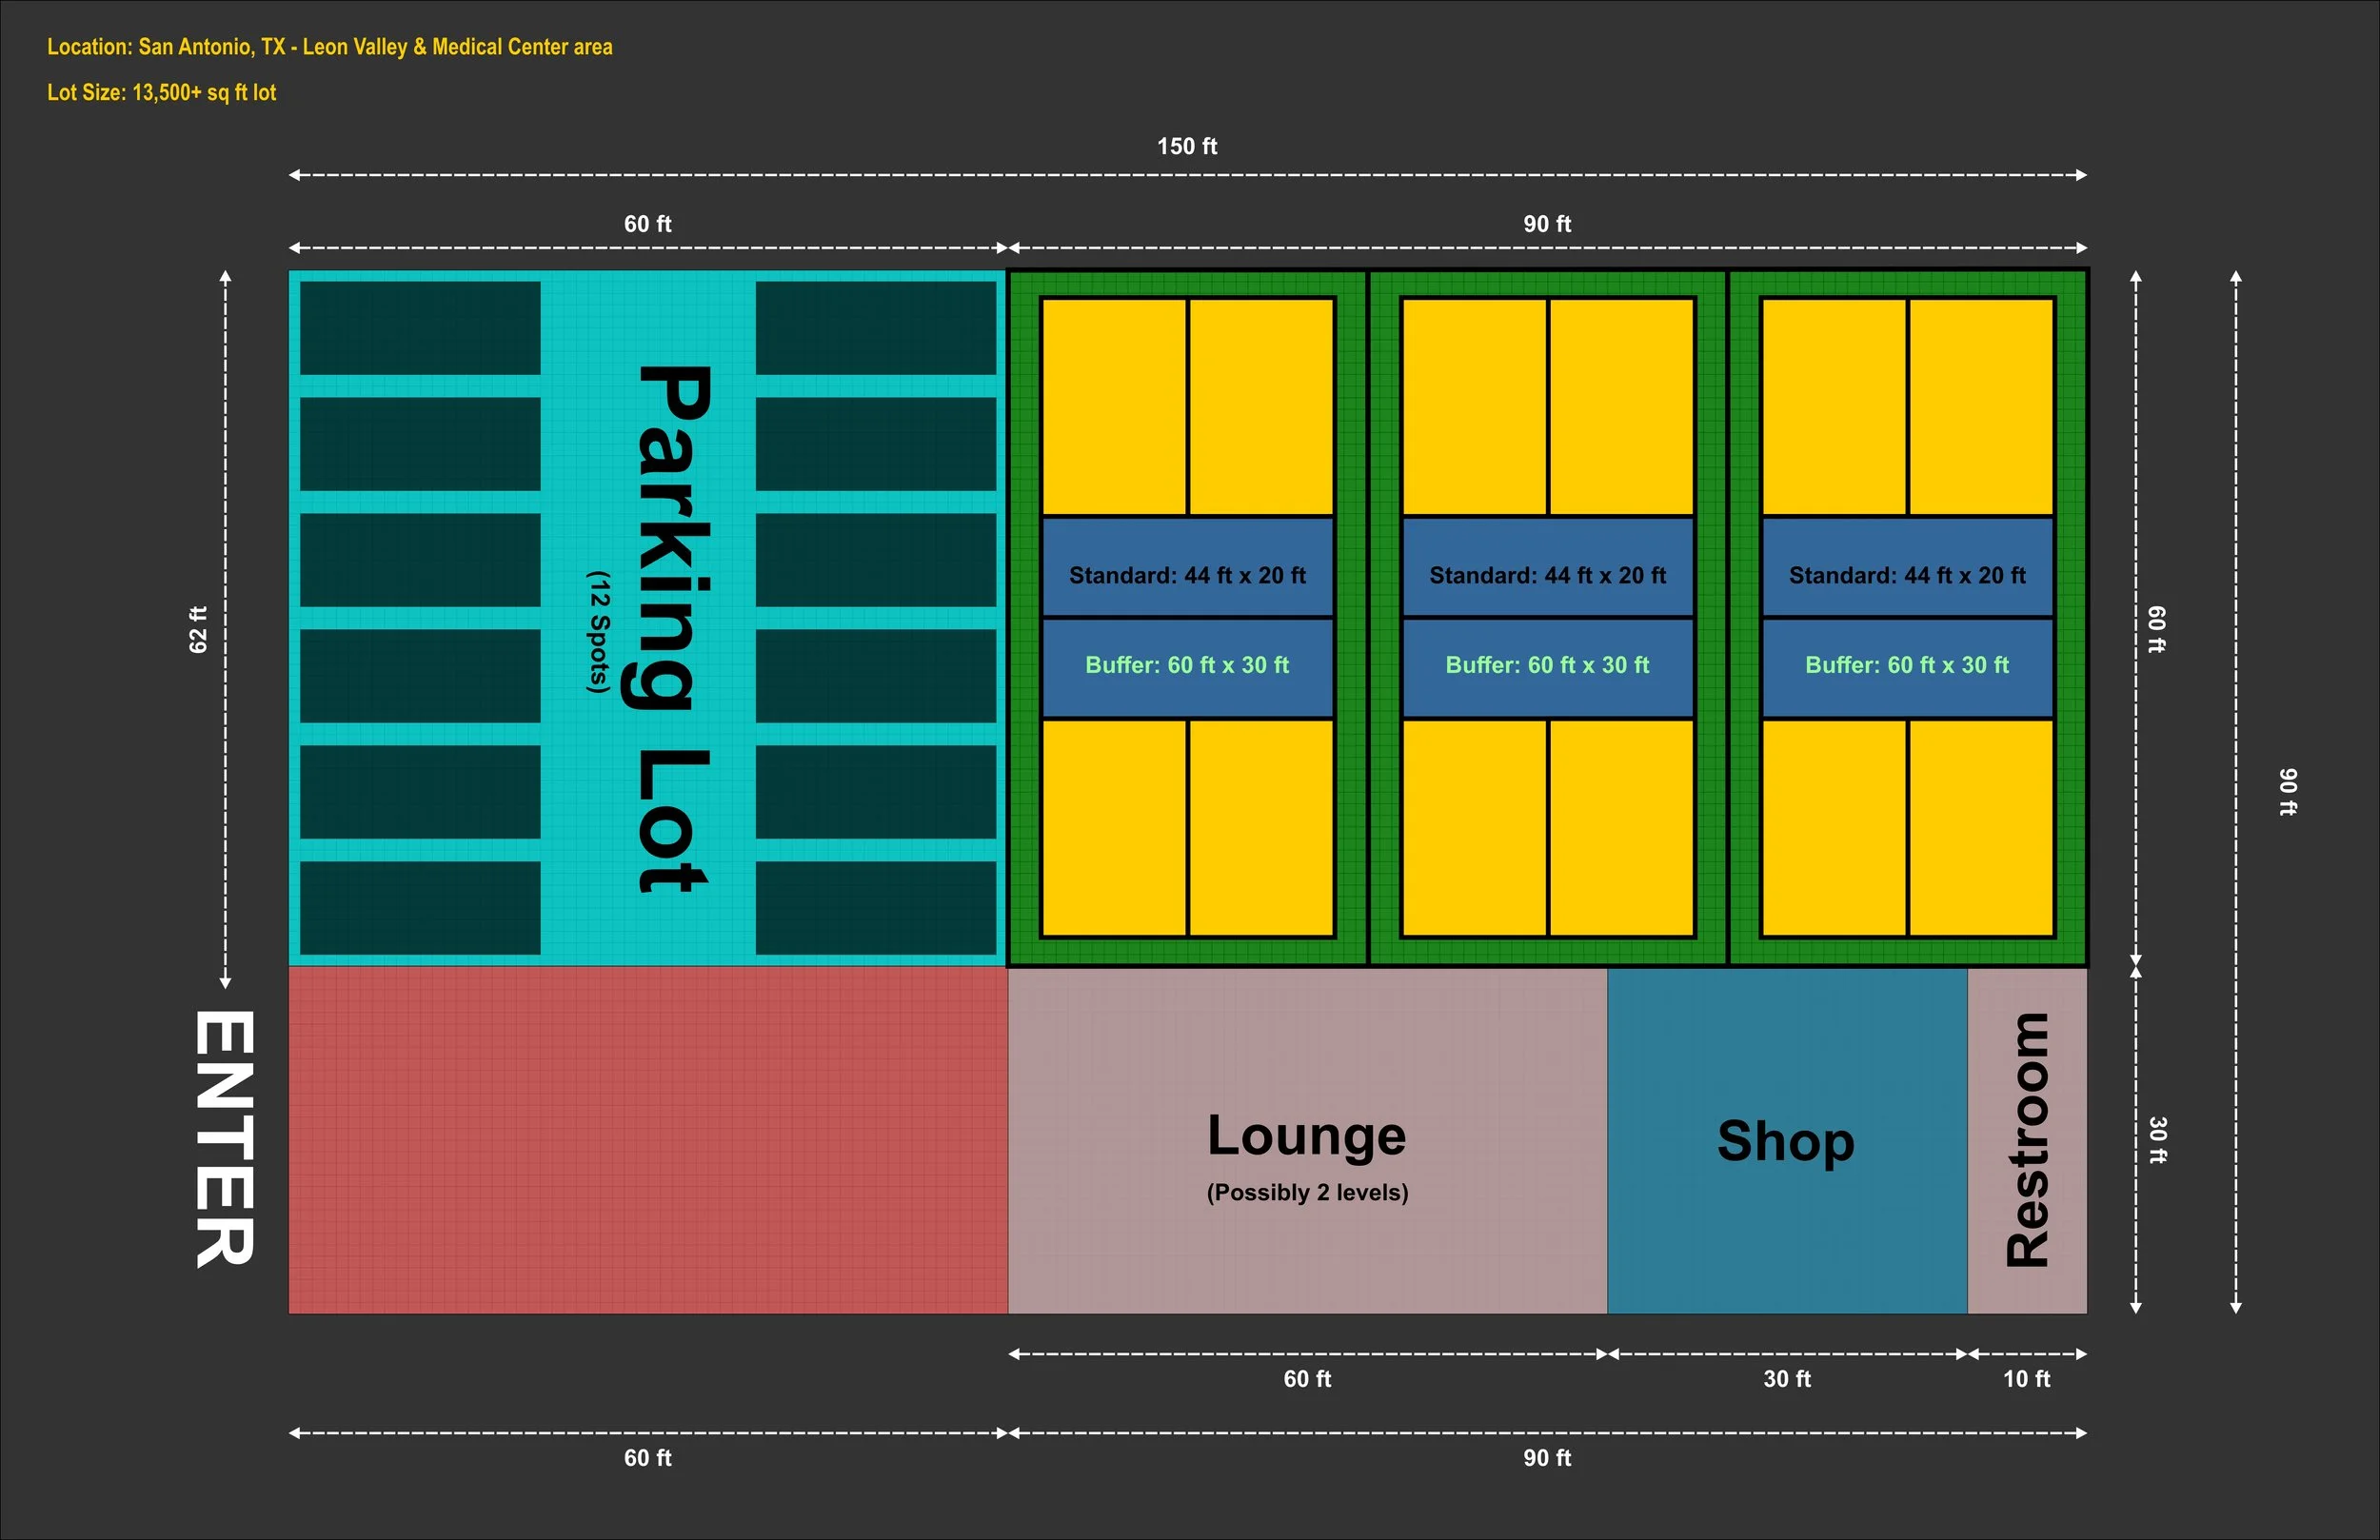Select the middle court's Standard 44 ft label
This screenshot has width=2380, height=1540.
tap(1547, 575)
